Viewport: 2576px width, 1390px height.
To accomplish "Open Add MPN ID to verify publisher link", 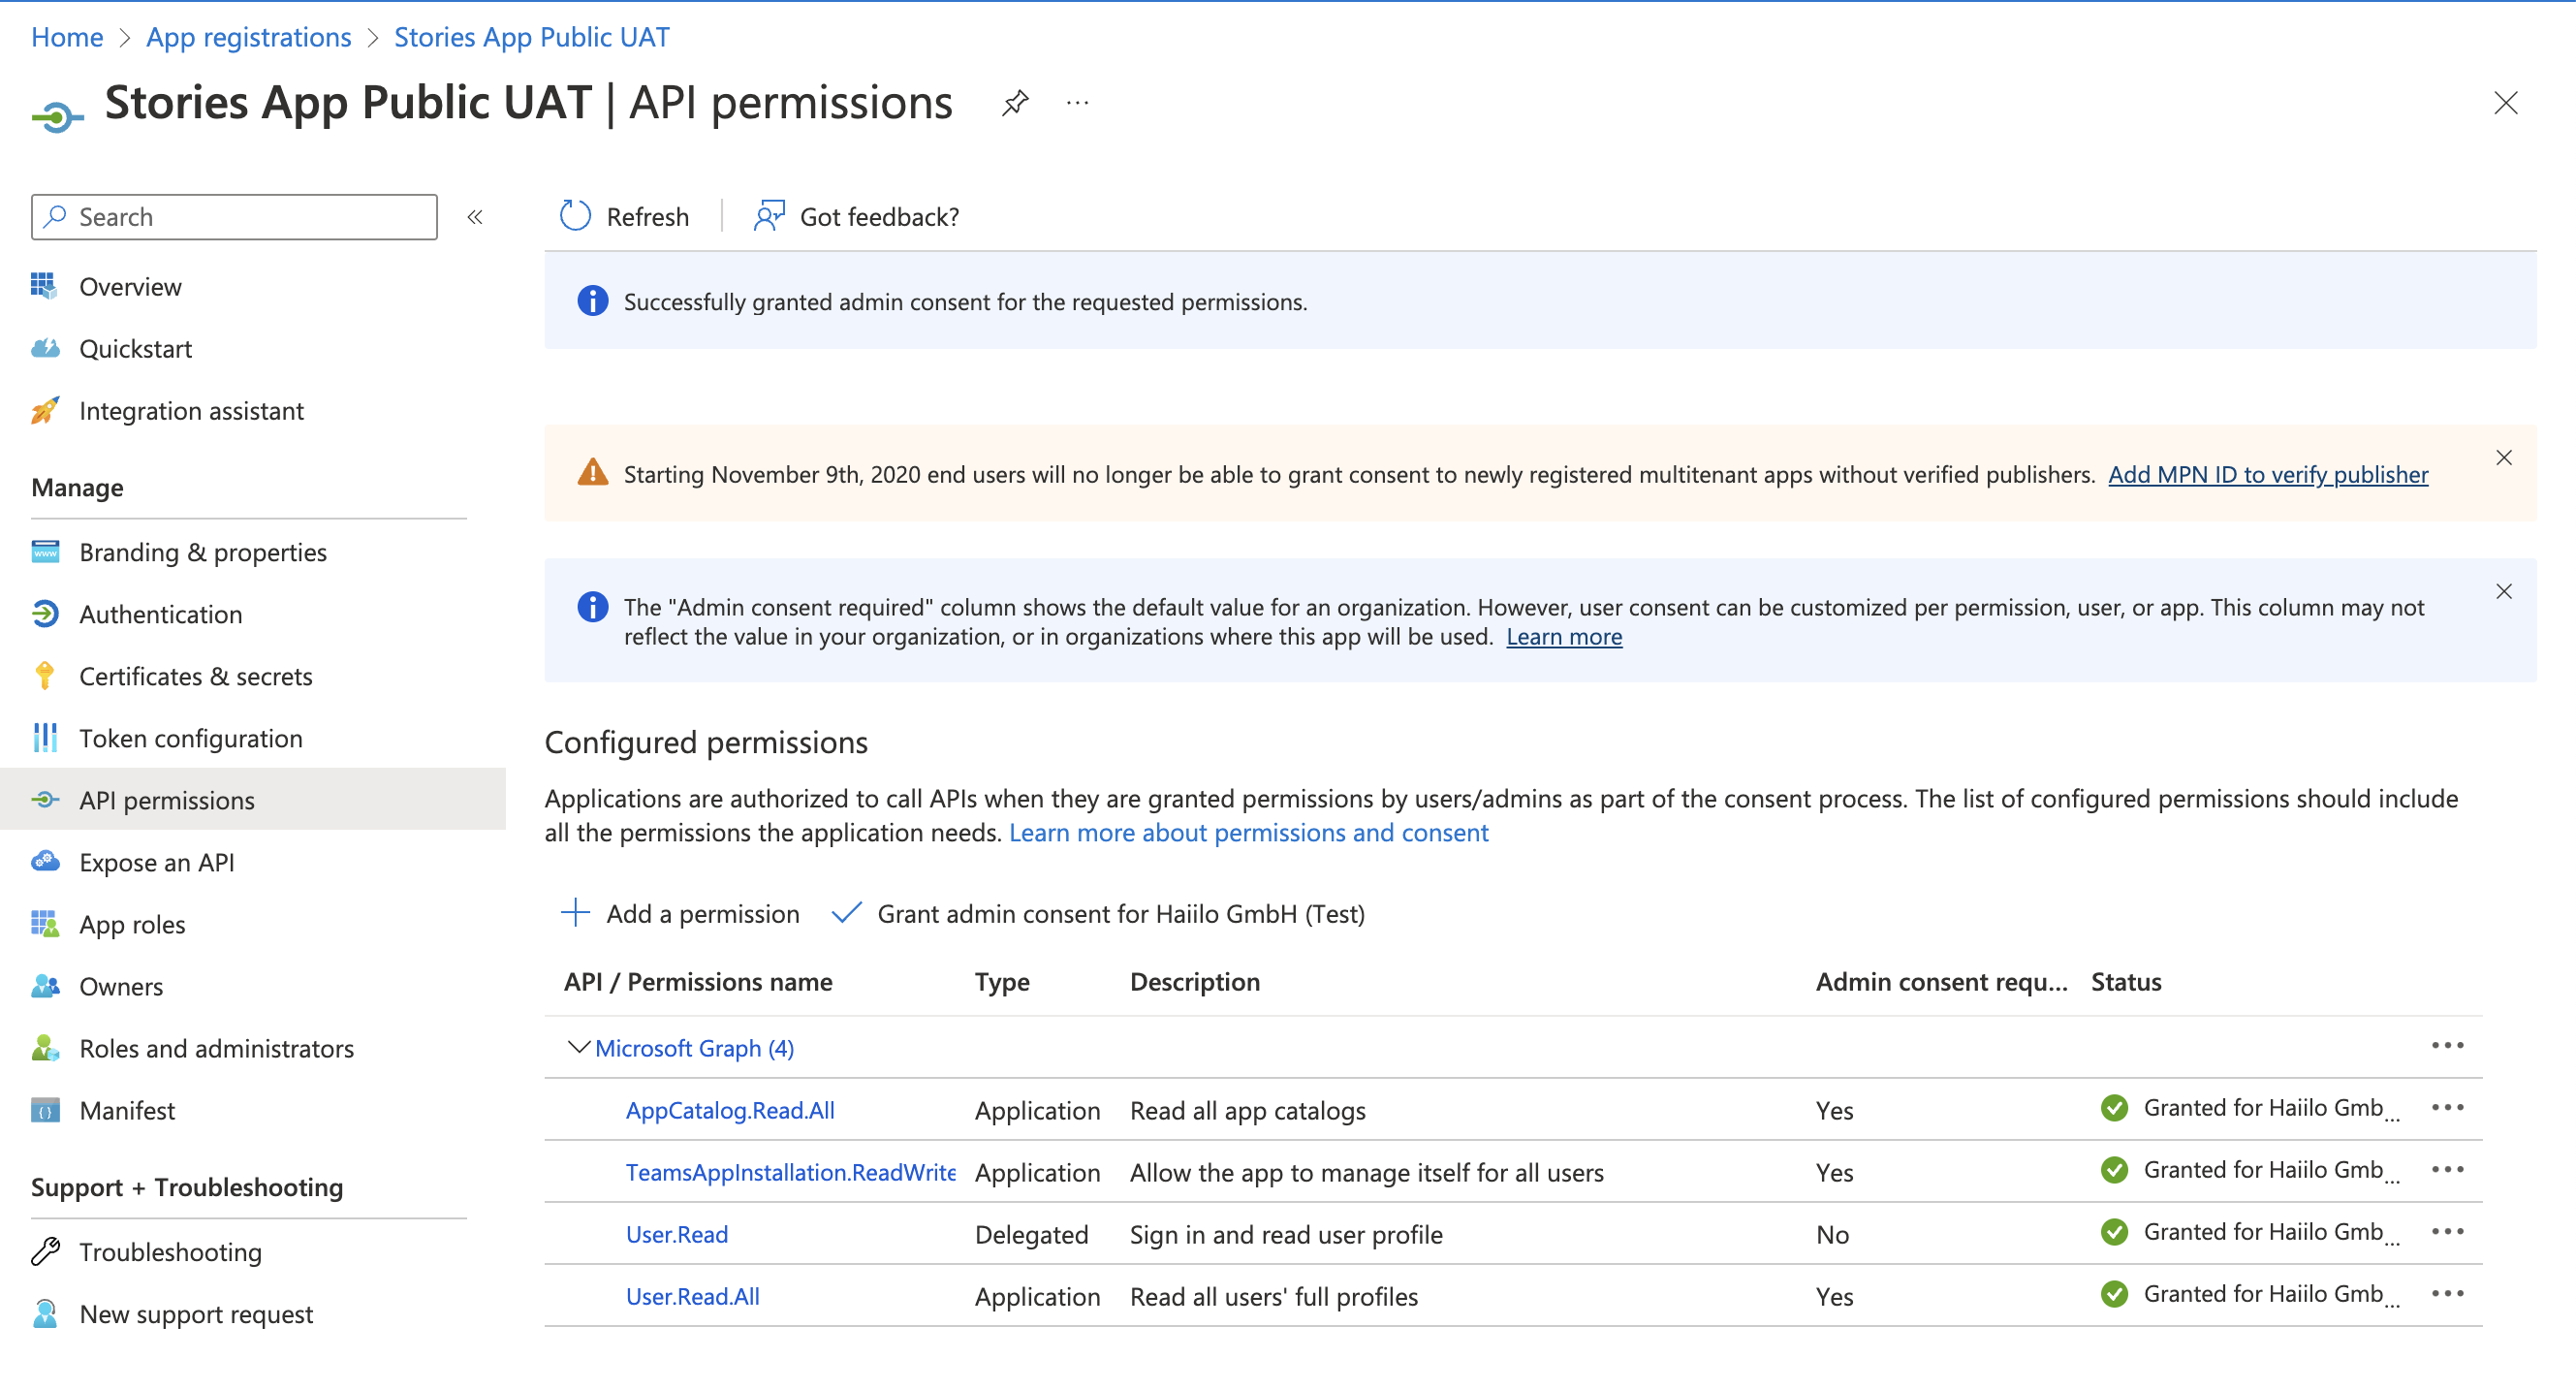I will click(2268, 474).
